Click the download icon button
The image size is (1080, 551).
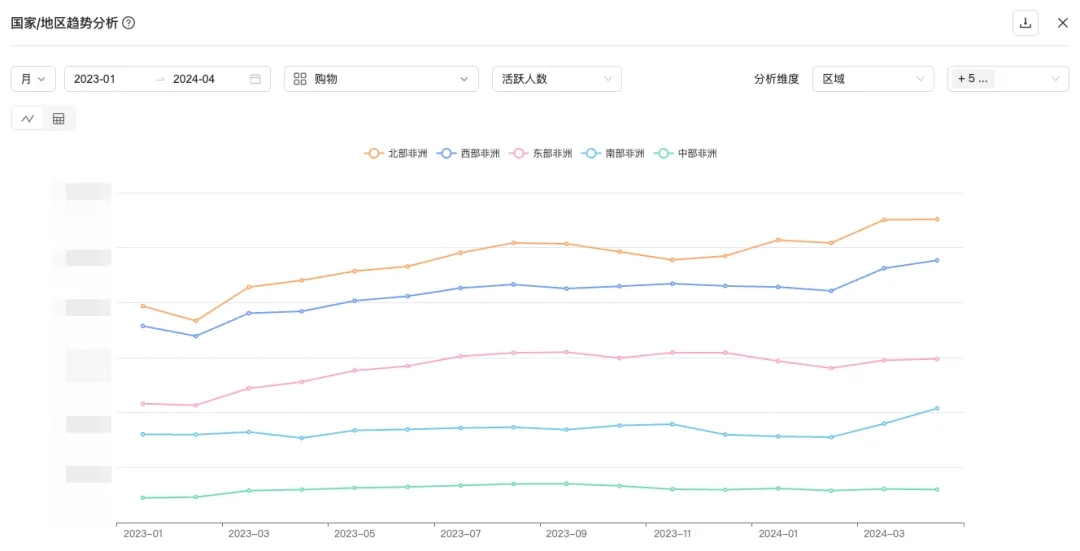tap(1025, 23)
